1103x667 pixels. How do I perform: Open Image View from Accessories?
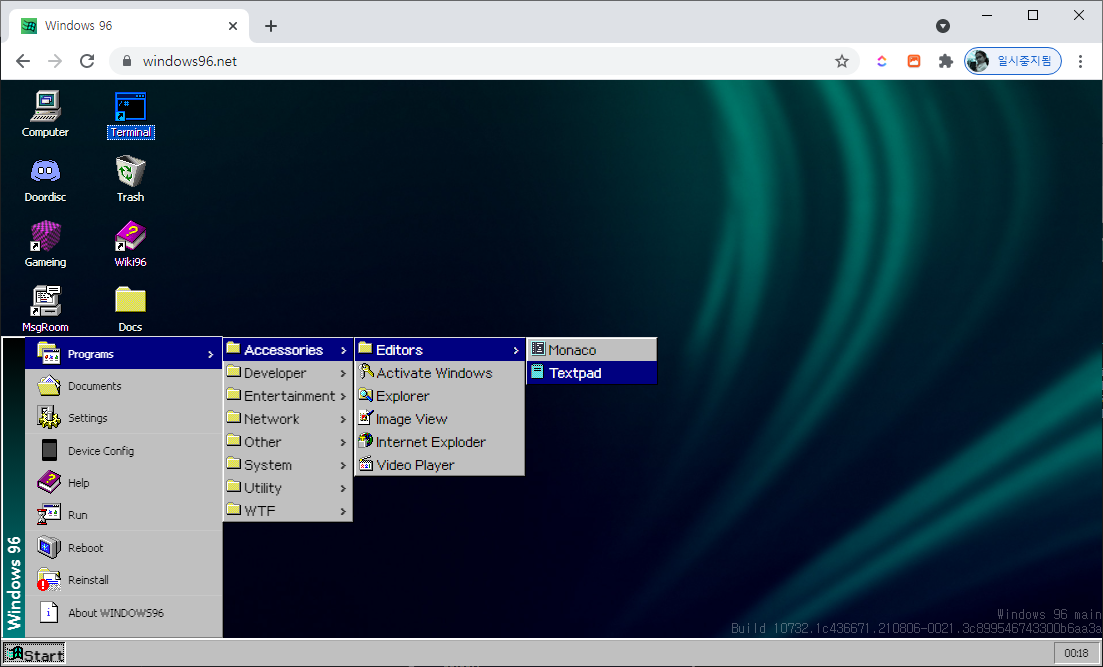click(440, 419)
